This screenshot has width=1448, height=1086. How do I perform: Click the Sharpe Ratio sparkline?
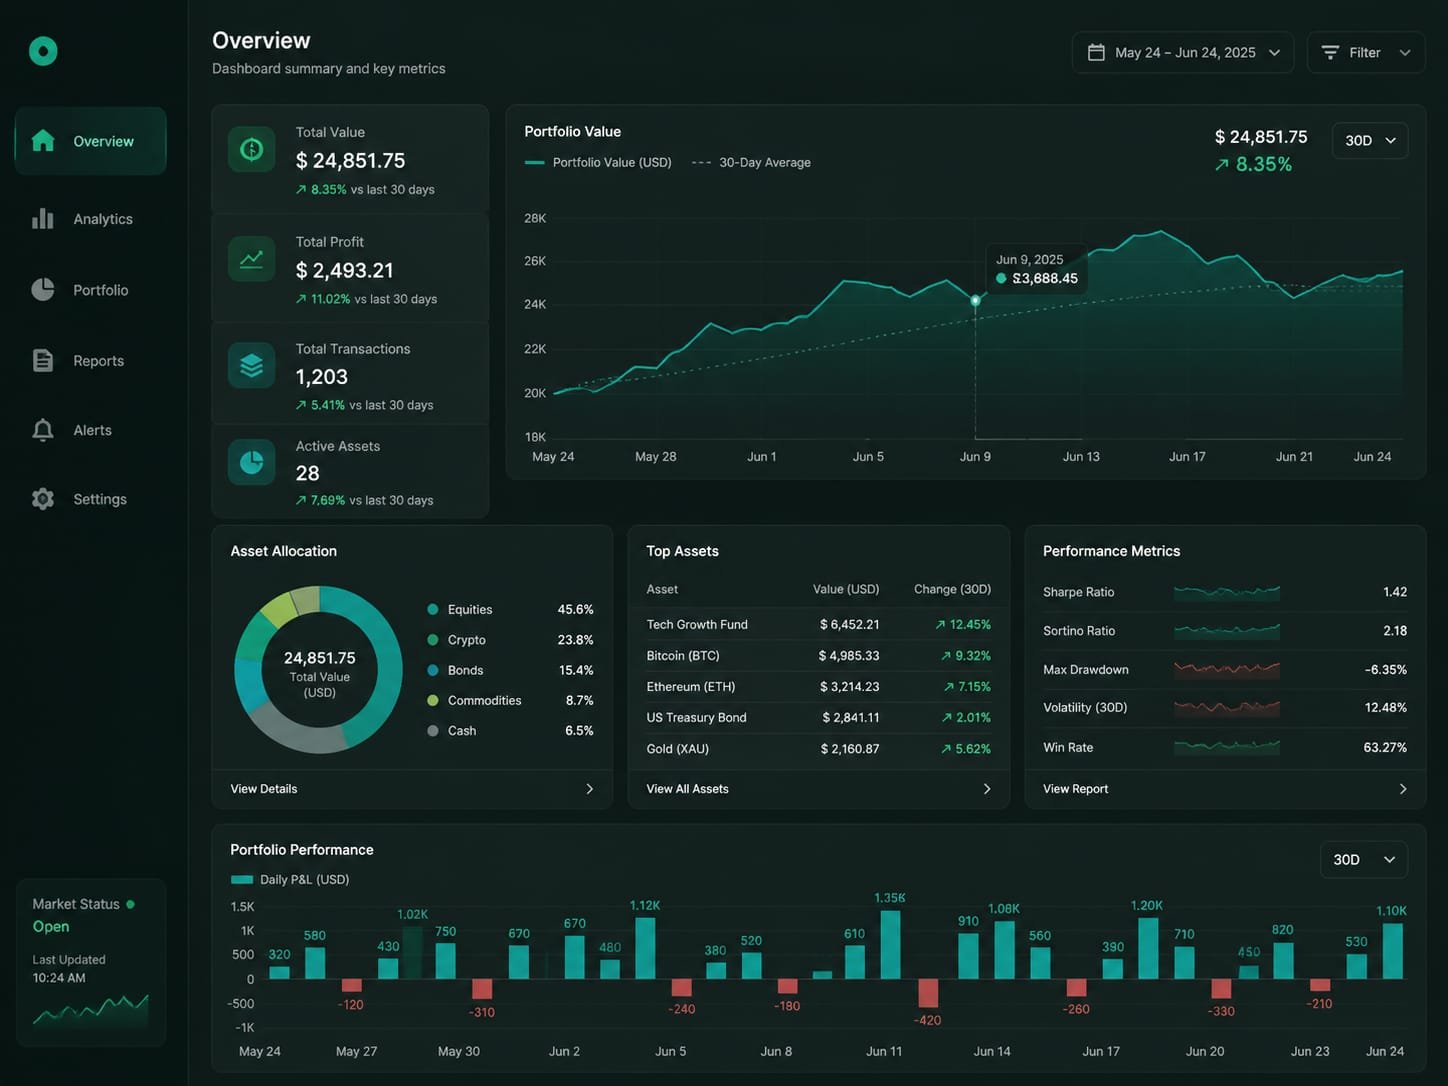tap(1227, 592)
